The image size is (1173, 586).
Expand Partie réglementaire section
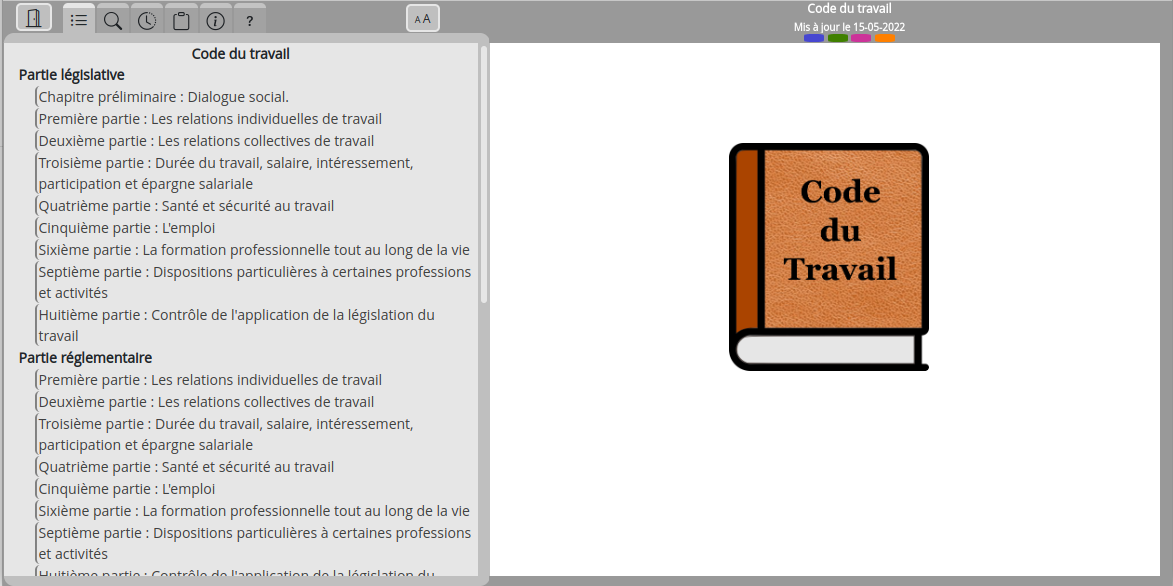click(85, 357)
